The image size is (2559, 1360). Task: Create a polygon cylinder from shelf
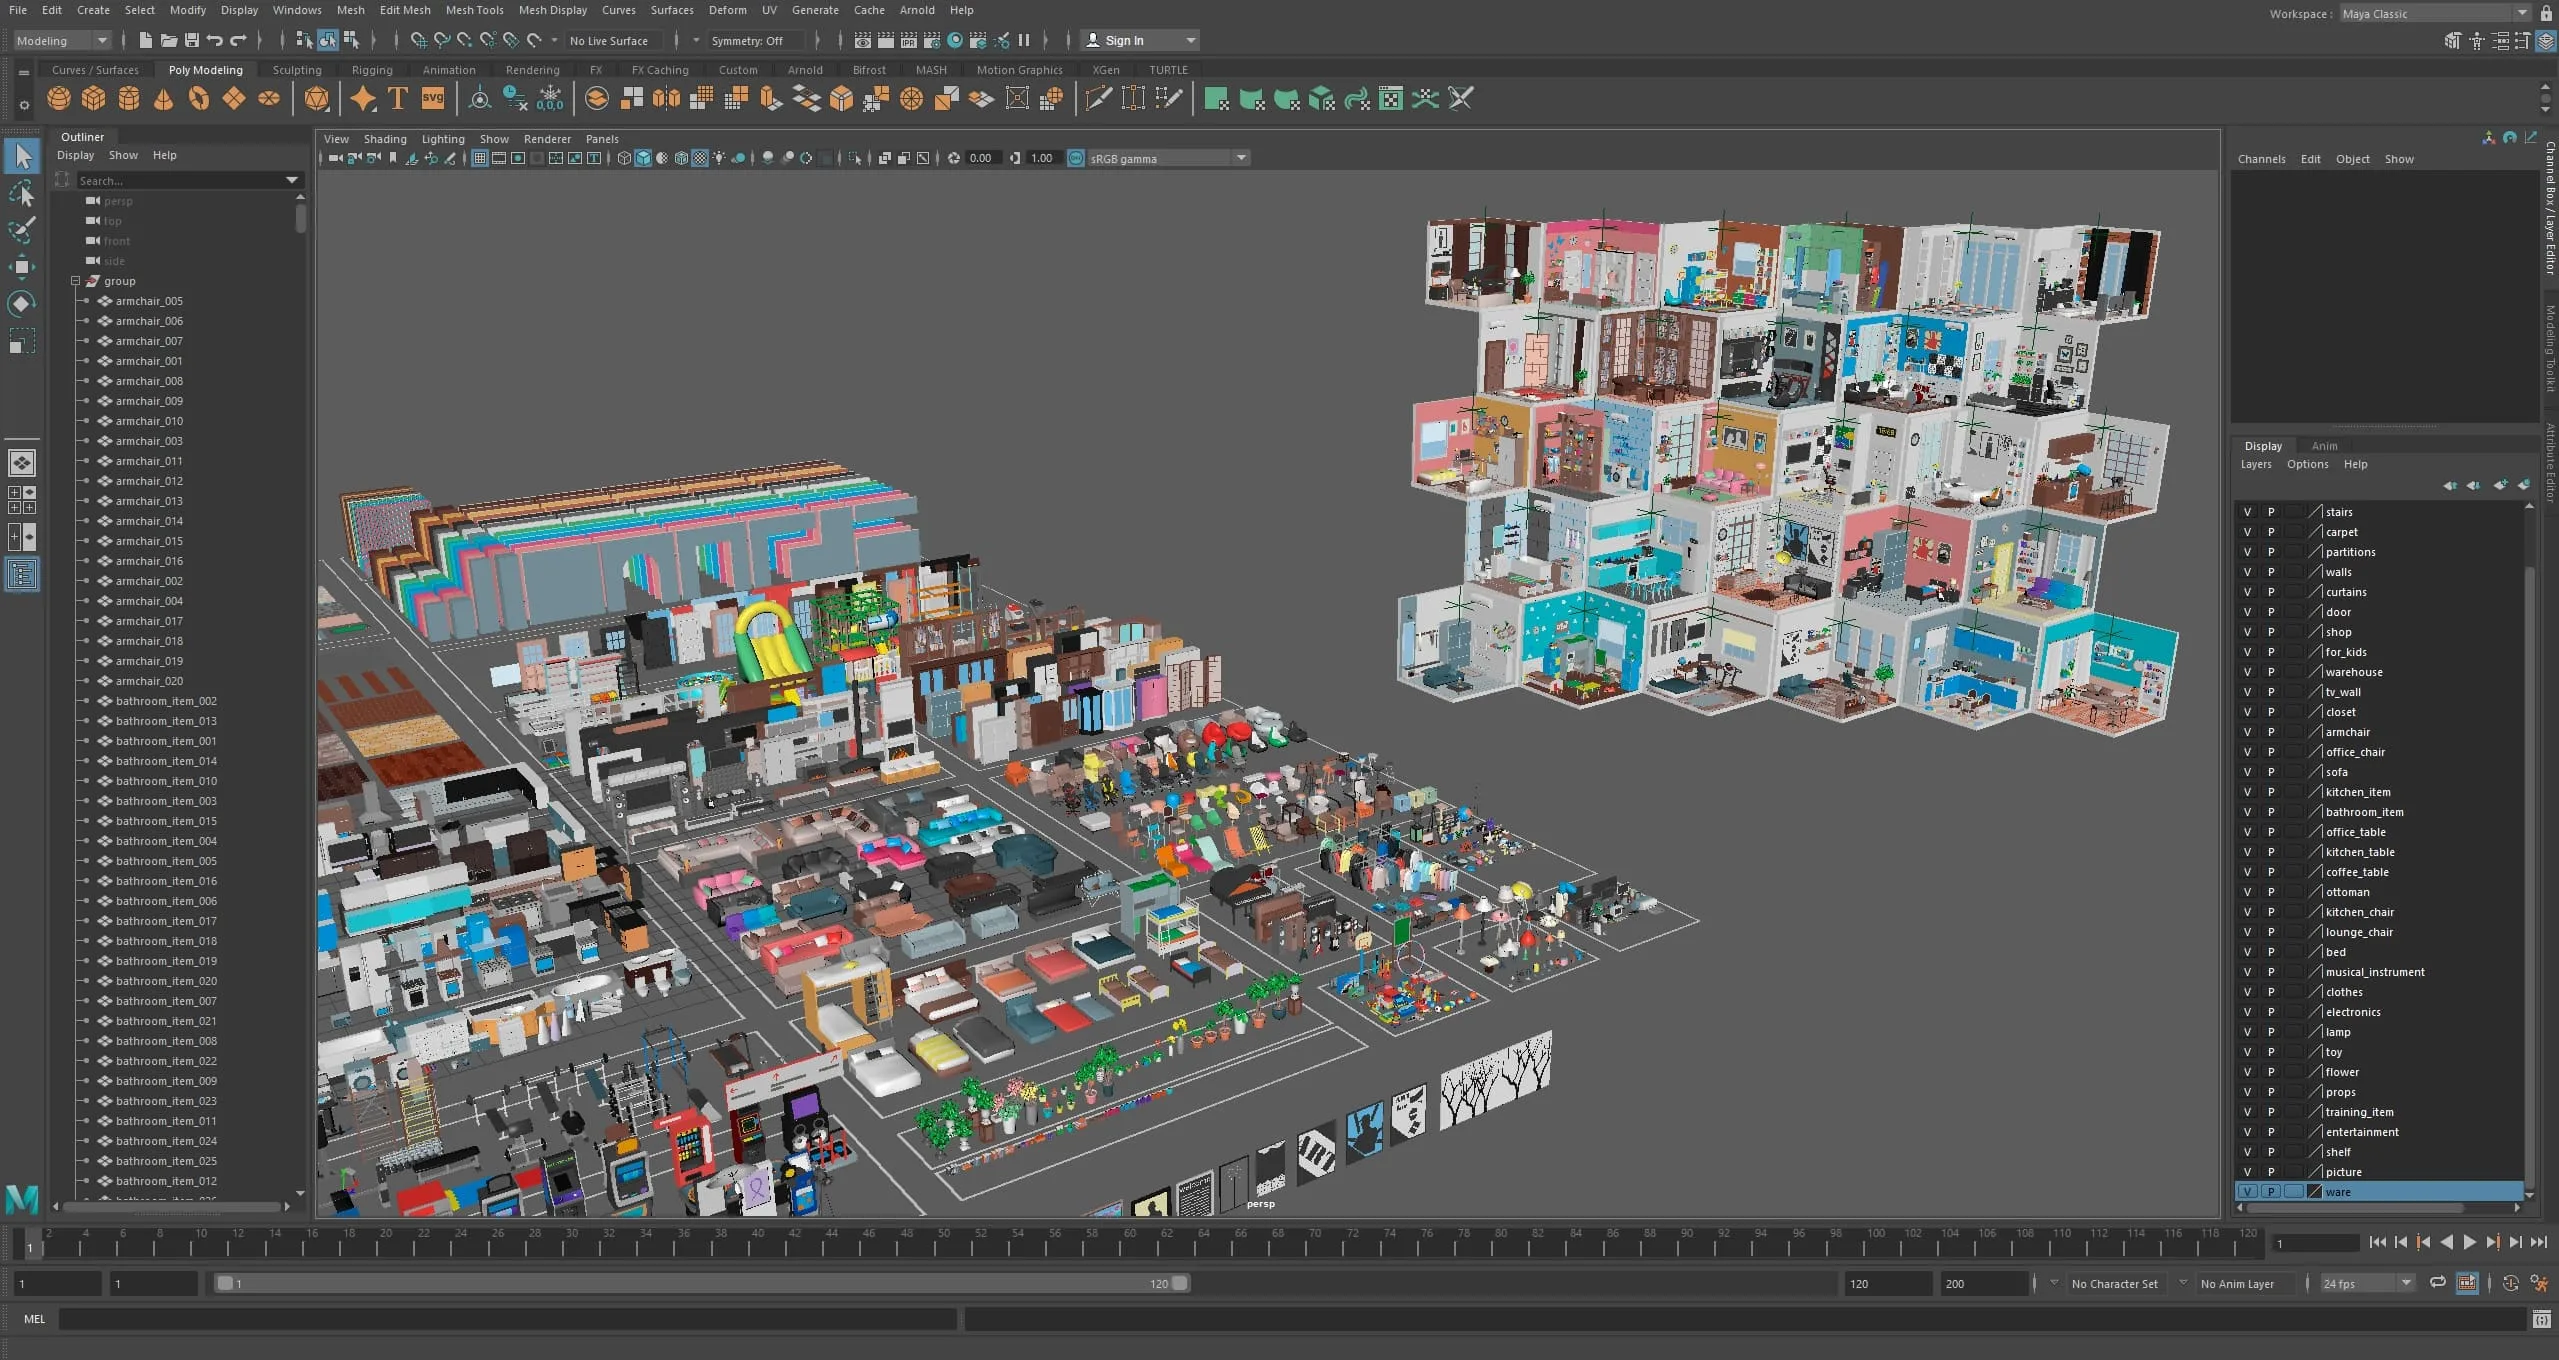point(129,98)
